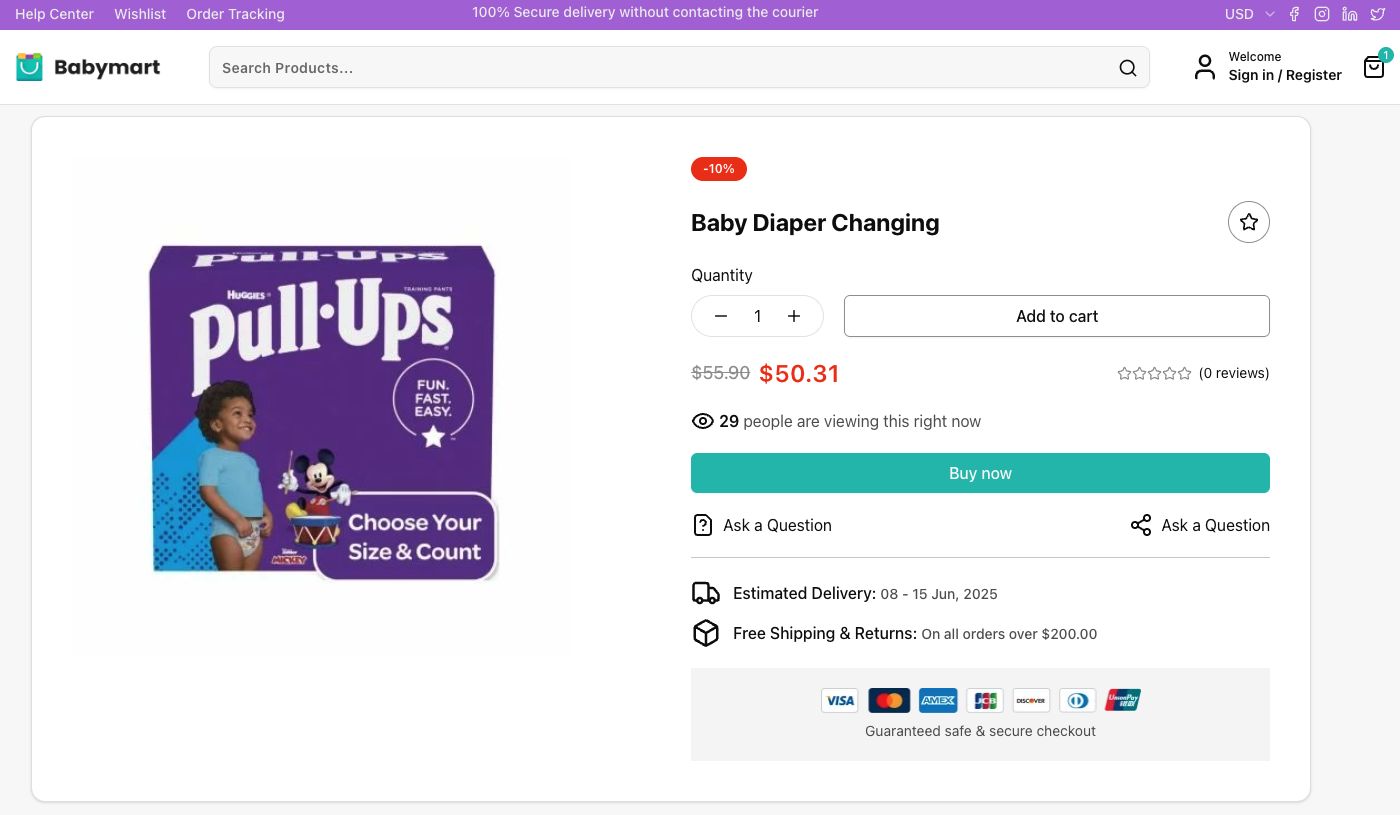This screenshot has width=1400, height=815.
Task: Open the Instagram social icon
Action: 1322,14
